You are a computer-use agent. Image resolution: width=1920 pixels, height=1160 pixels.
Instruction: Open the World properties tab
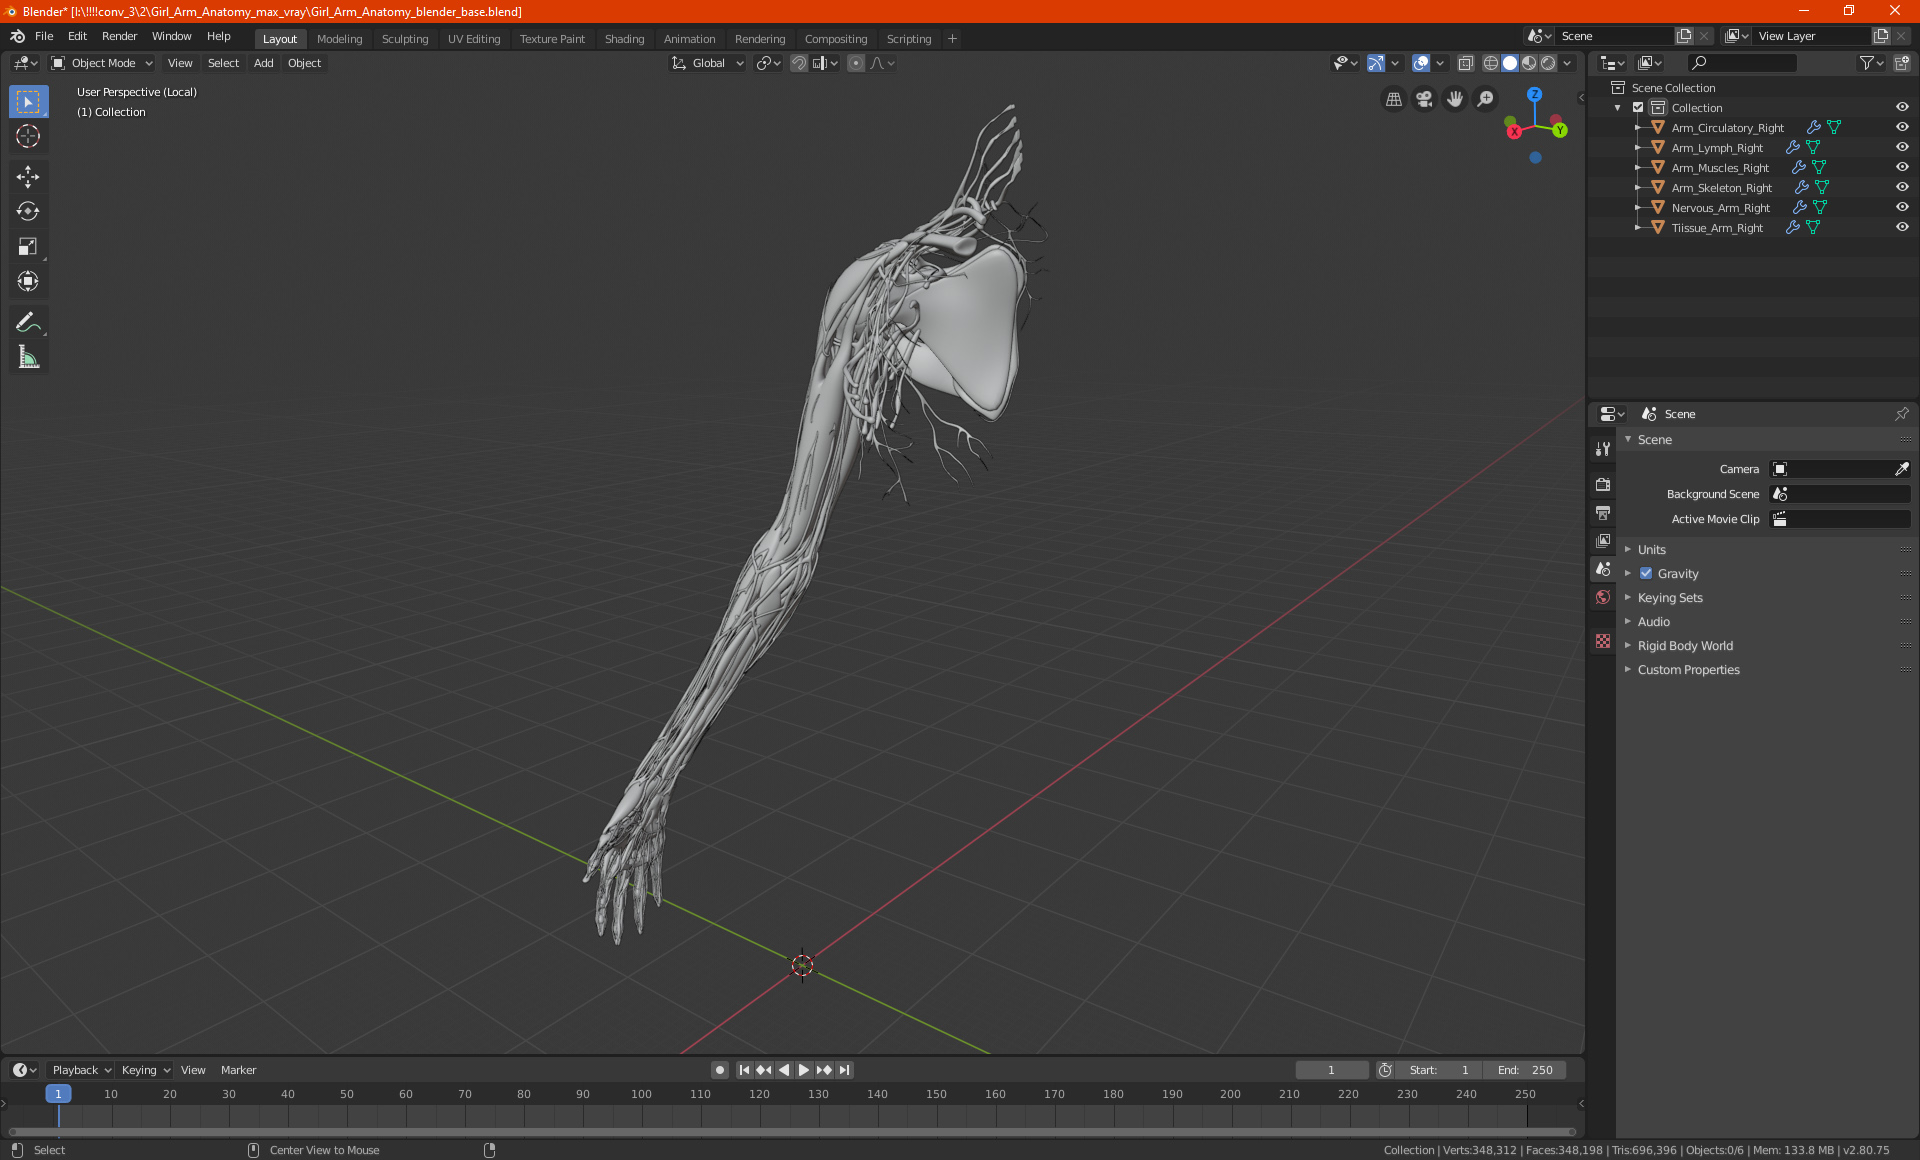click(x=1603, y=597)
